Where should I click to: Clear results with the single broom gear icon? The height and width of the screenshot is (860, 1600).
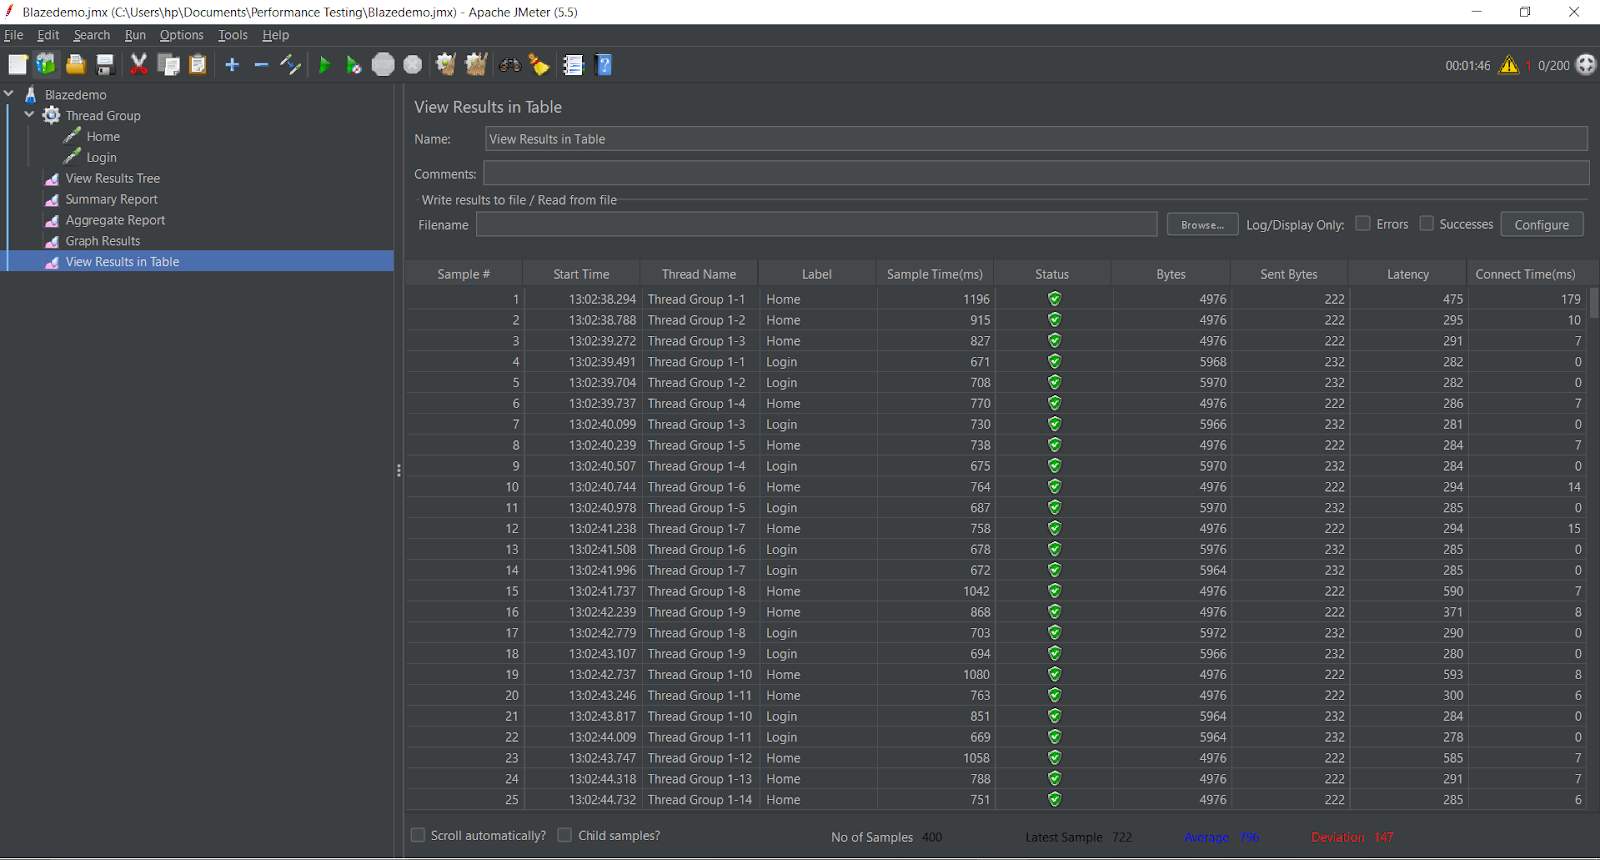[446, 65]
